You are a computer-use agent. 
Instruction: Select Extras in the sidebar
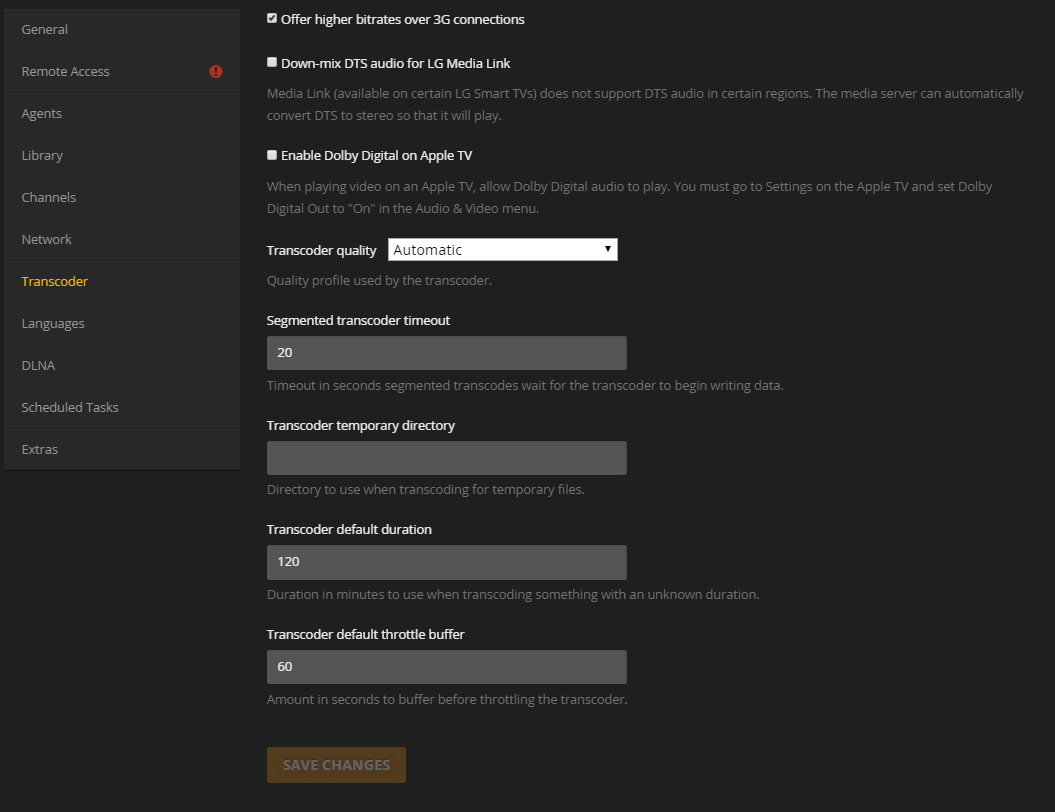coord(40,450)
